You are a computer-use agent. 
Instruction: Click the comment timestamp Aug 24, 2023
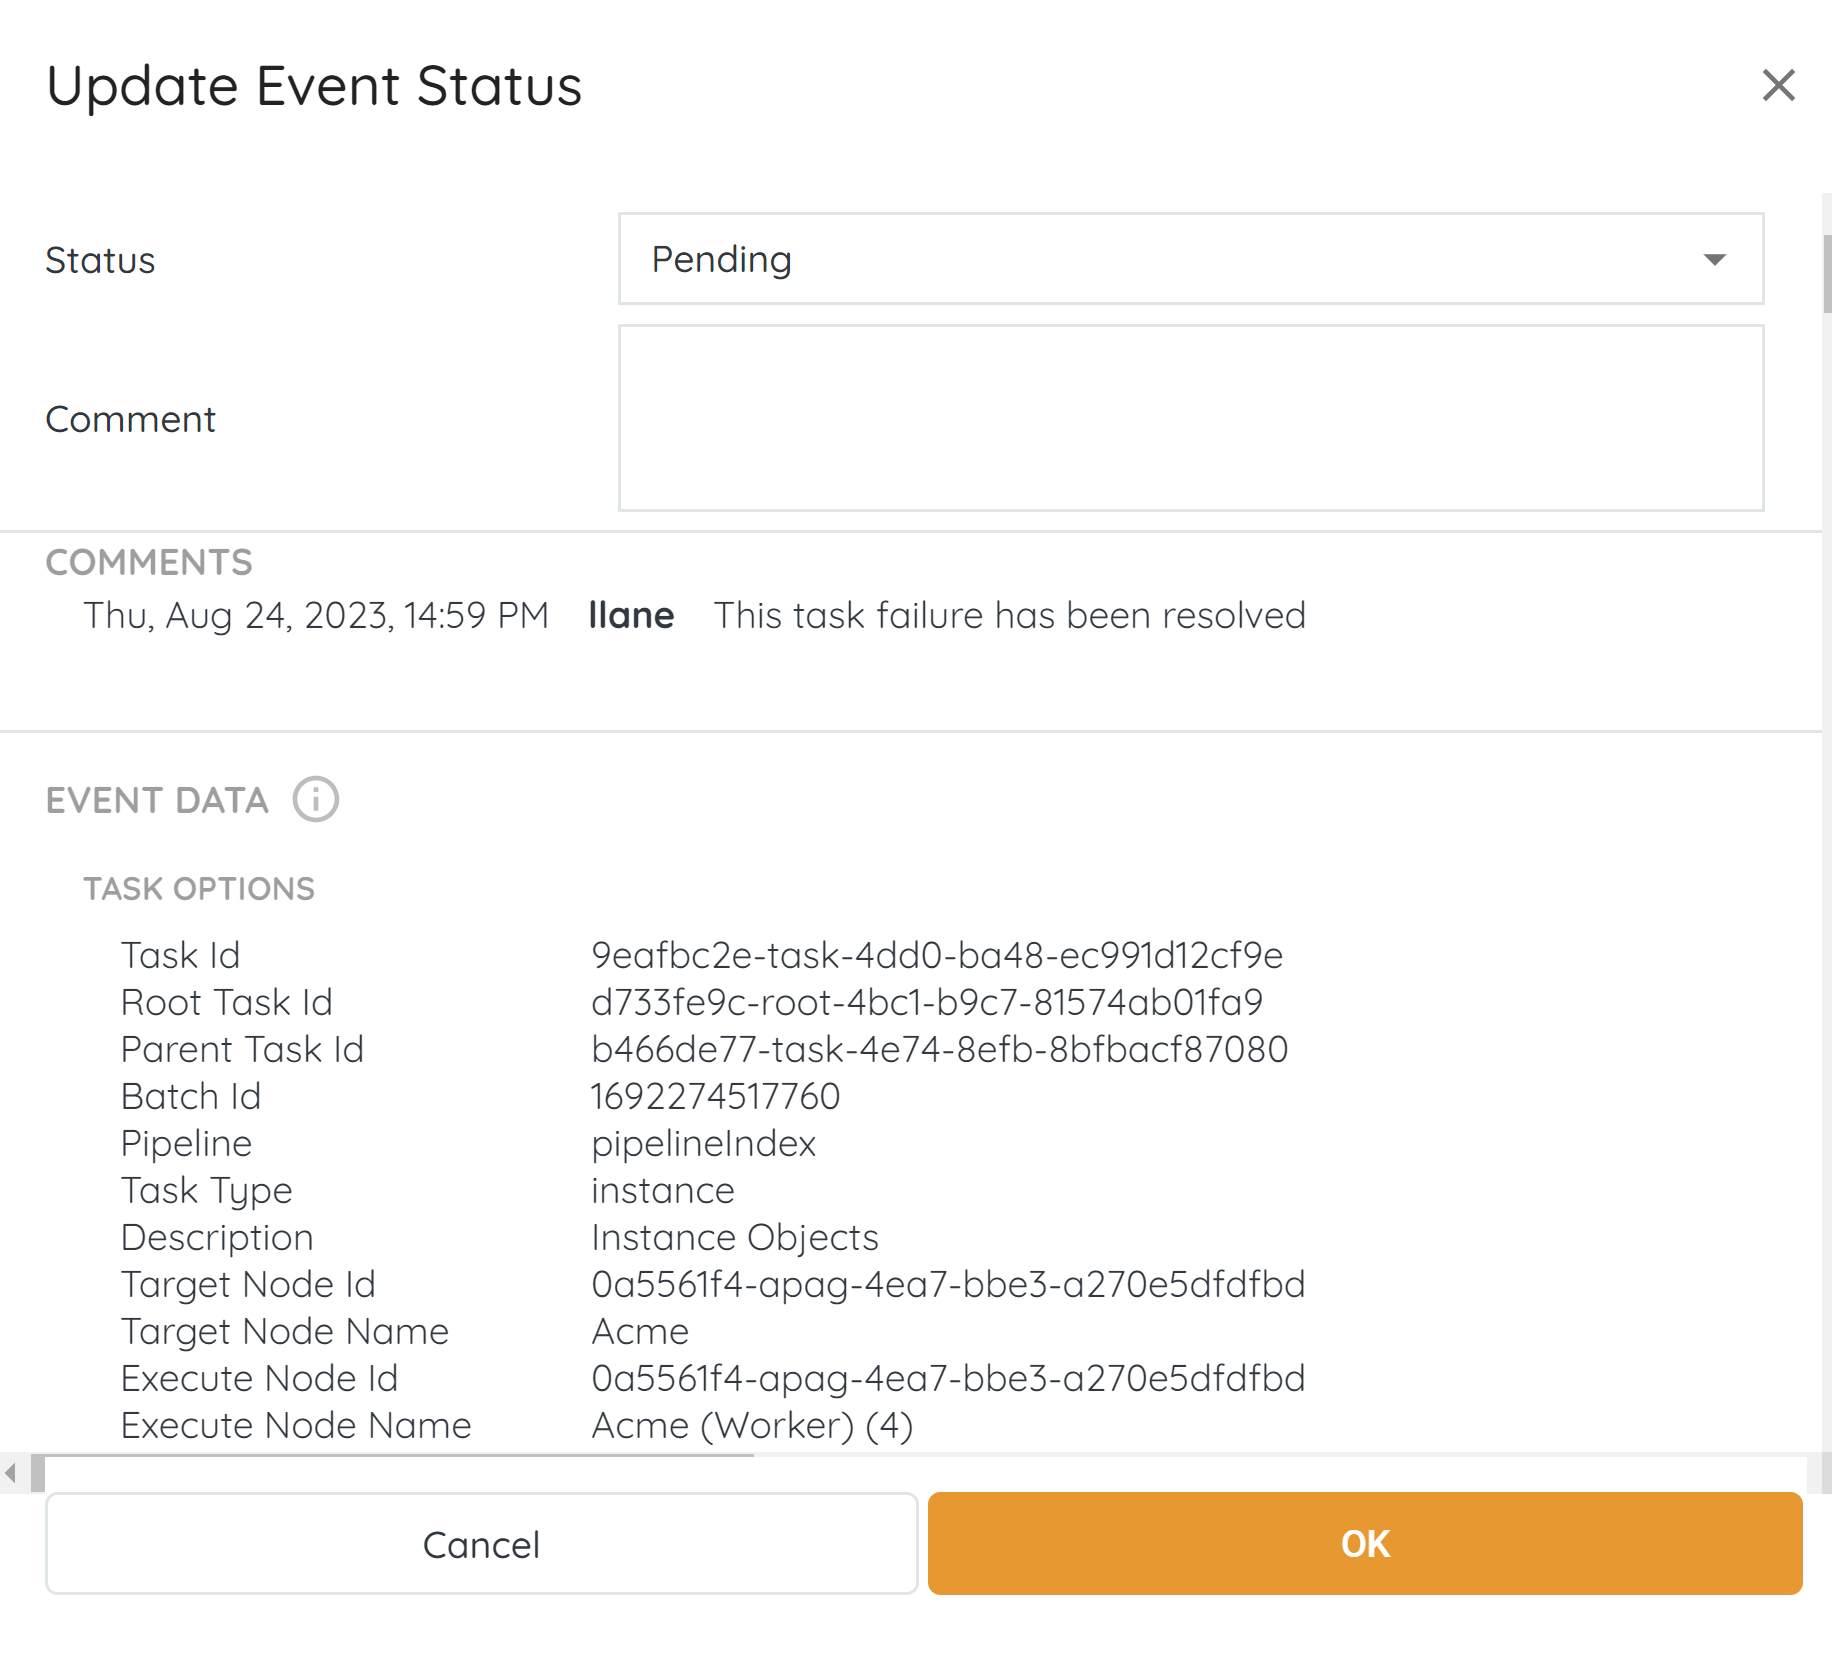click(316, 615)
